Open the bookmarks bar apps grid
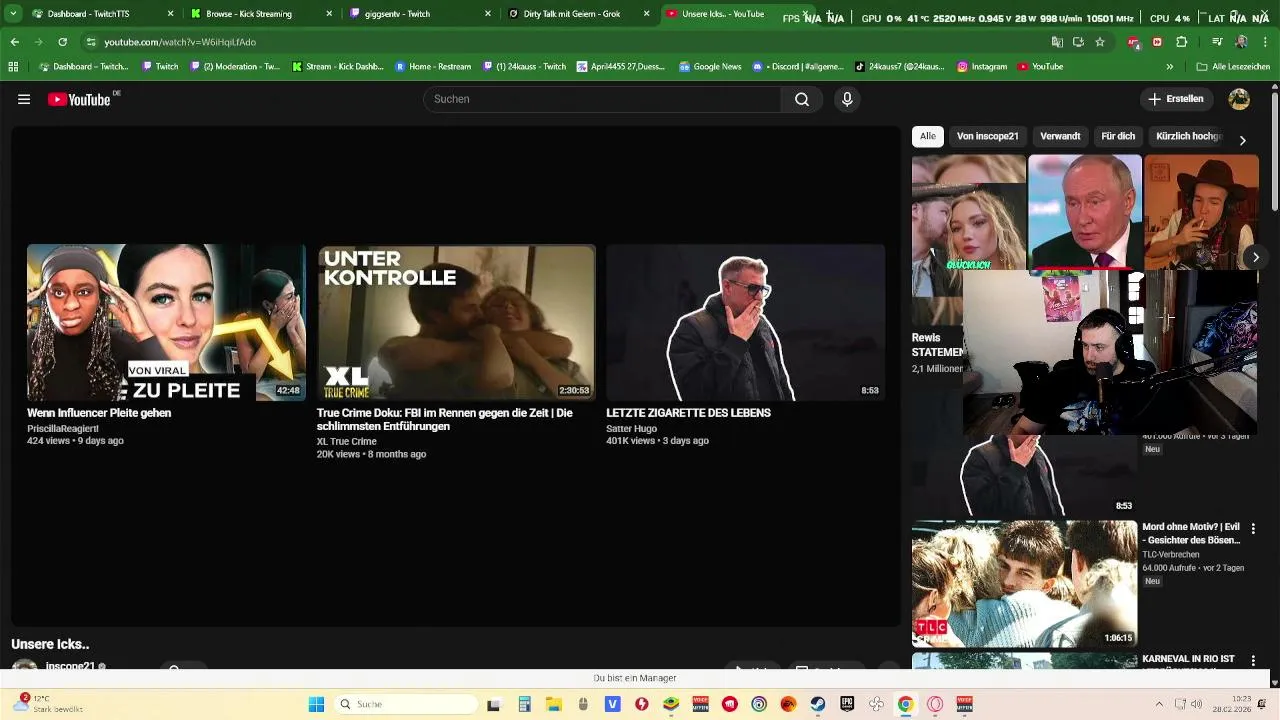Screen dimensions: 1280x720 coord(13,67)
